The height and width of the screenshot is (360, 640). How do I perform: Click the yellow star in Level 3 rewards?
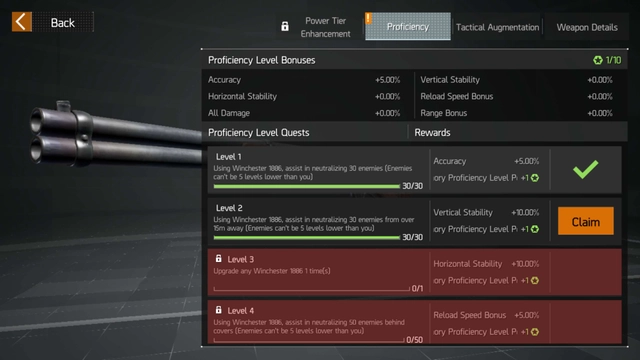(x=535, y=281)
